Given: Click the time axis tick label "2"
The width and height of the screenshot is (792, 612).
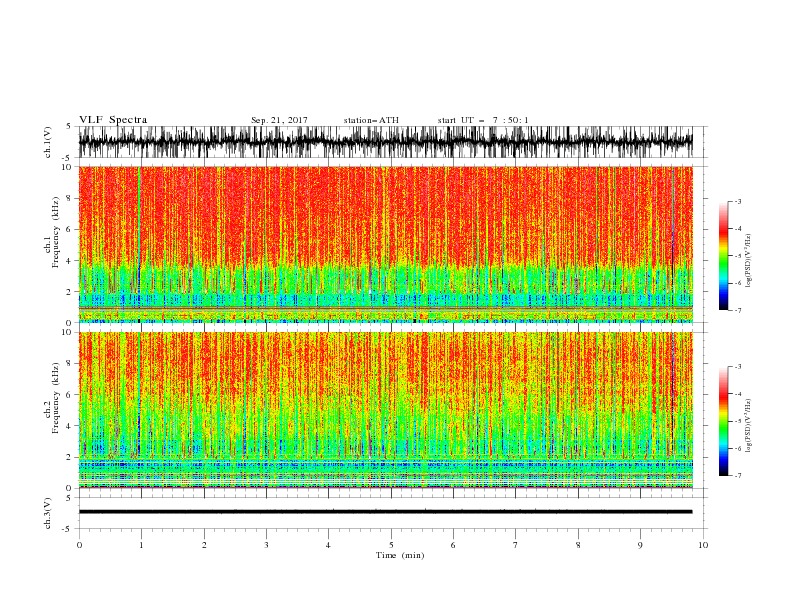Looking at the screenshot, I should point(204,545).
